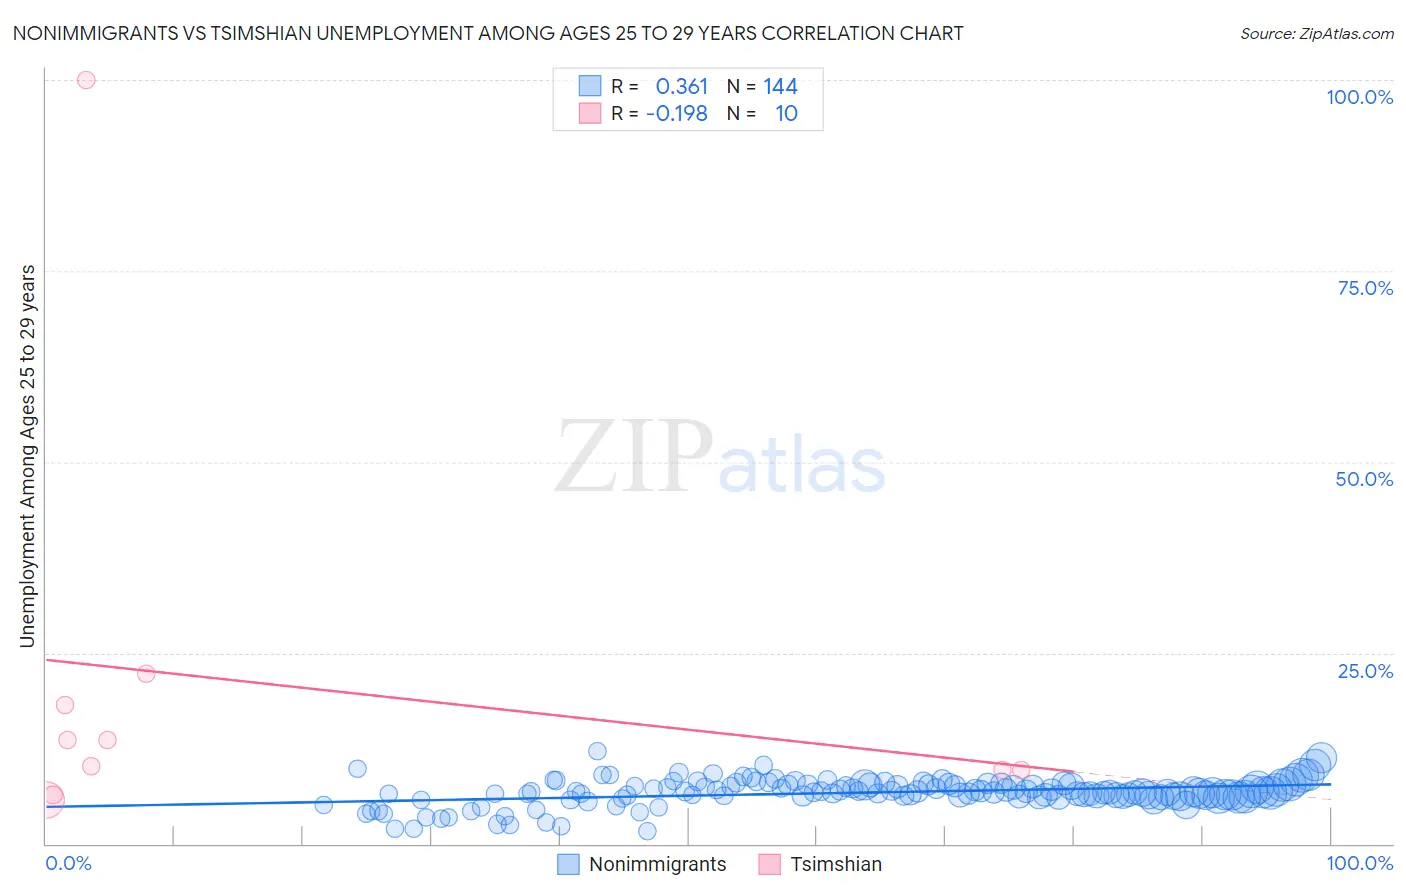
Task: Click the 25.0% y-axis tick label
Action: 1365,671
